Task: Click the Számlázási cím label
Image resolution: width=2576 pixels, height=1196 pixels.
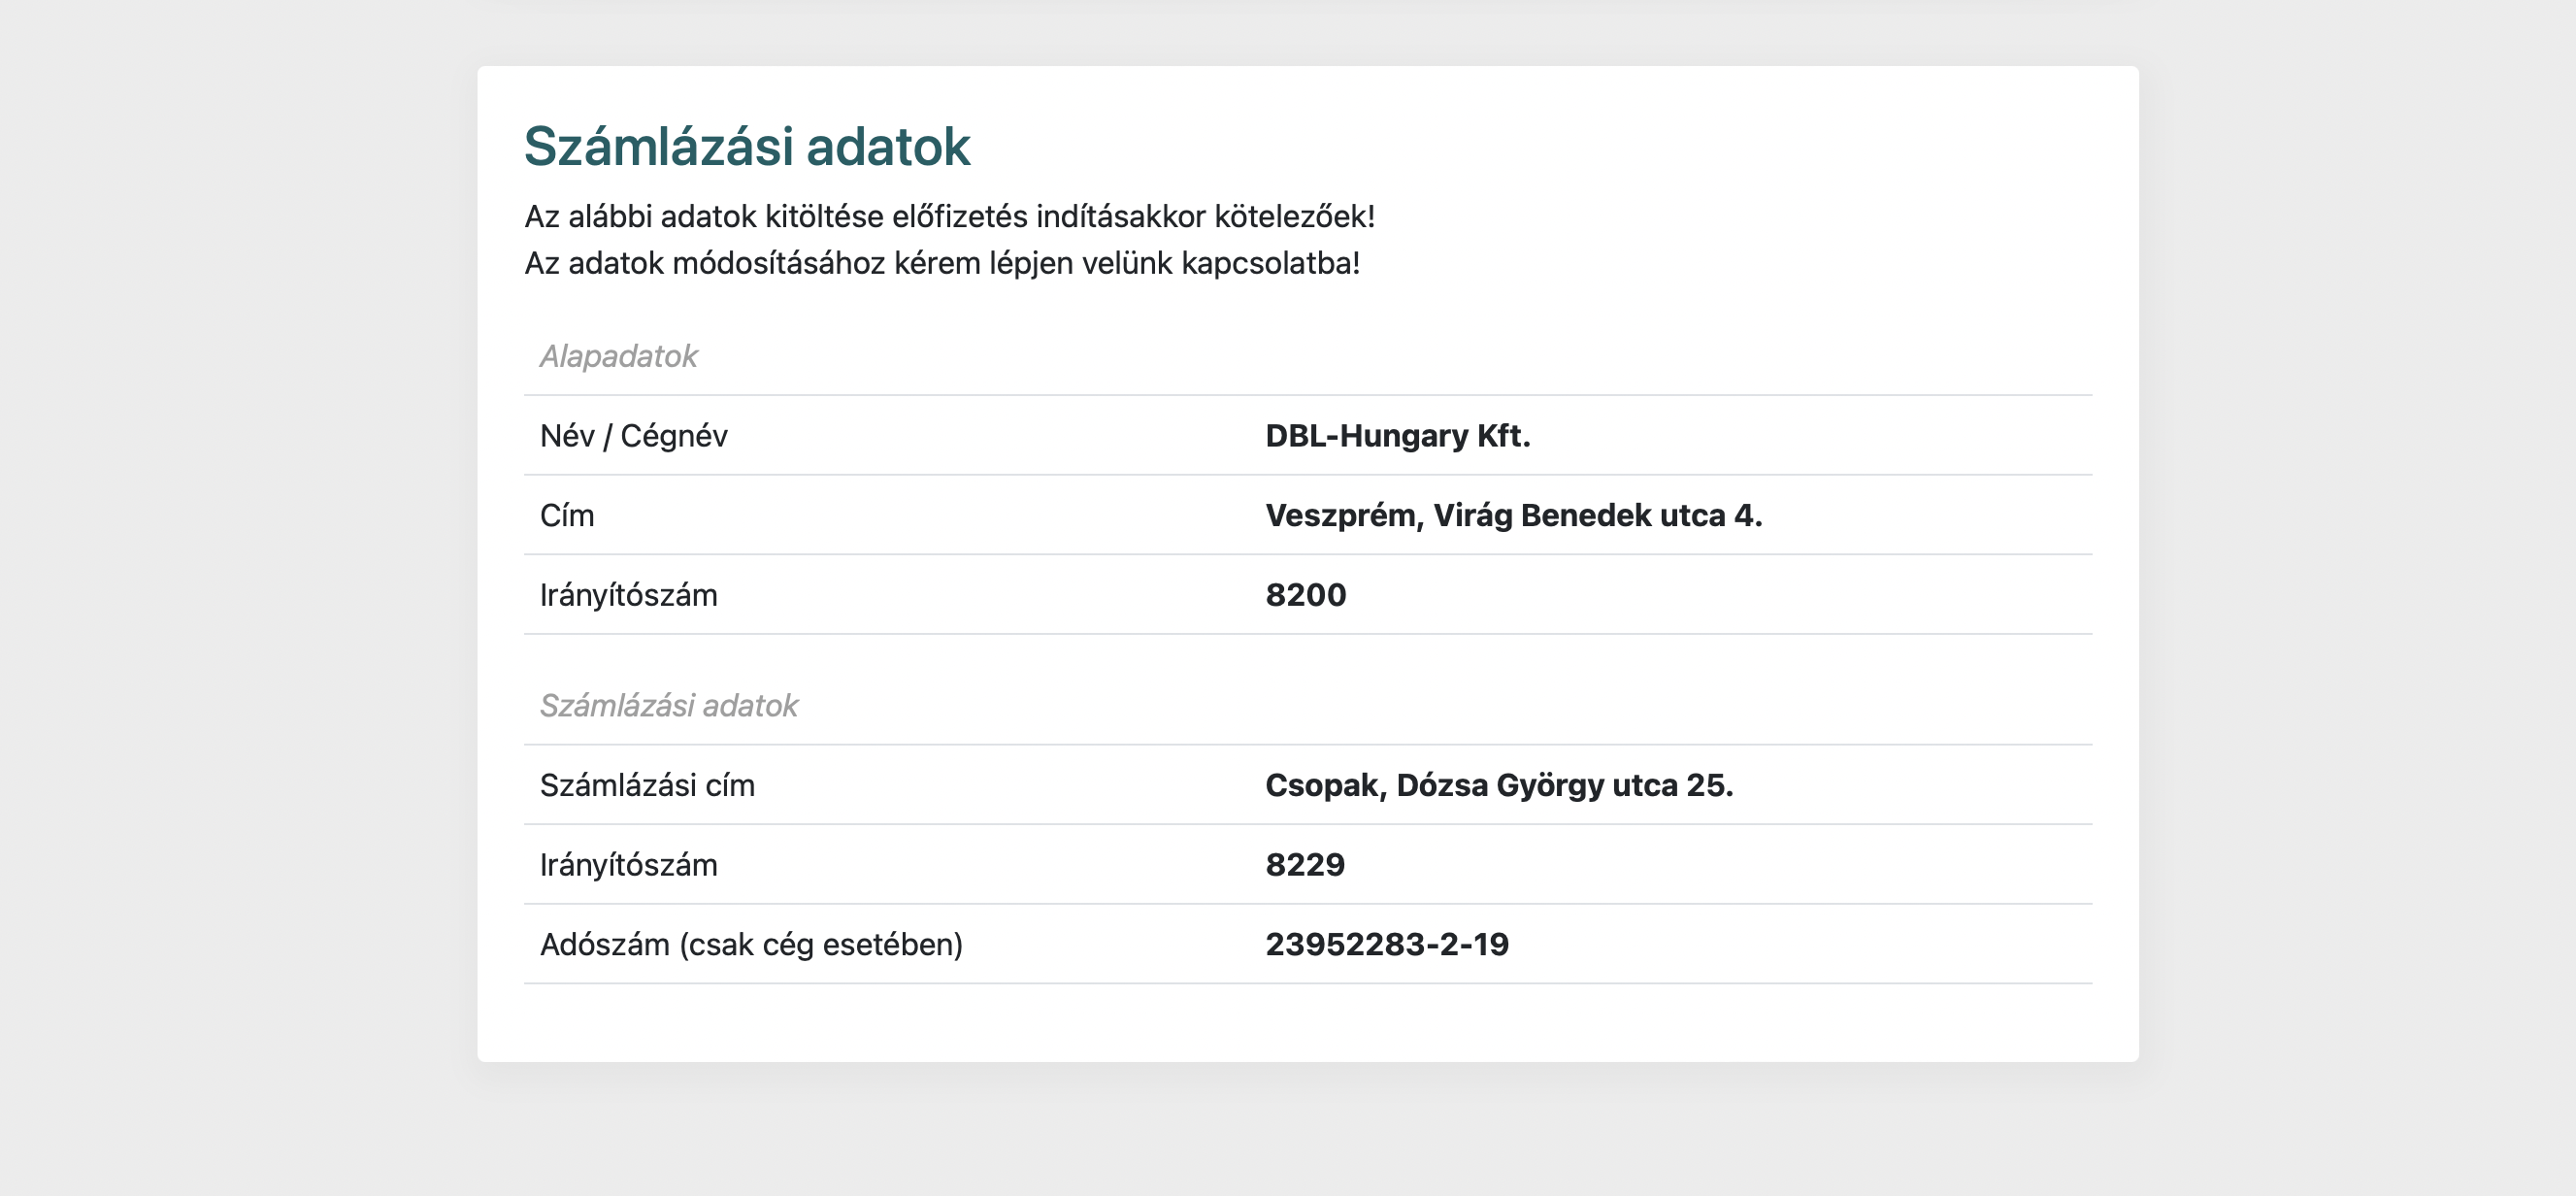Action: tap(647, 786)
